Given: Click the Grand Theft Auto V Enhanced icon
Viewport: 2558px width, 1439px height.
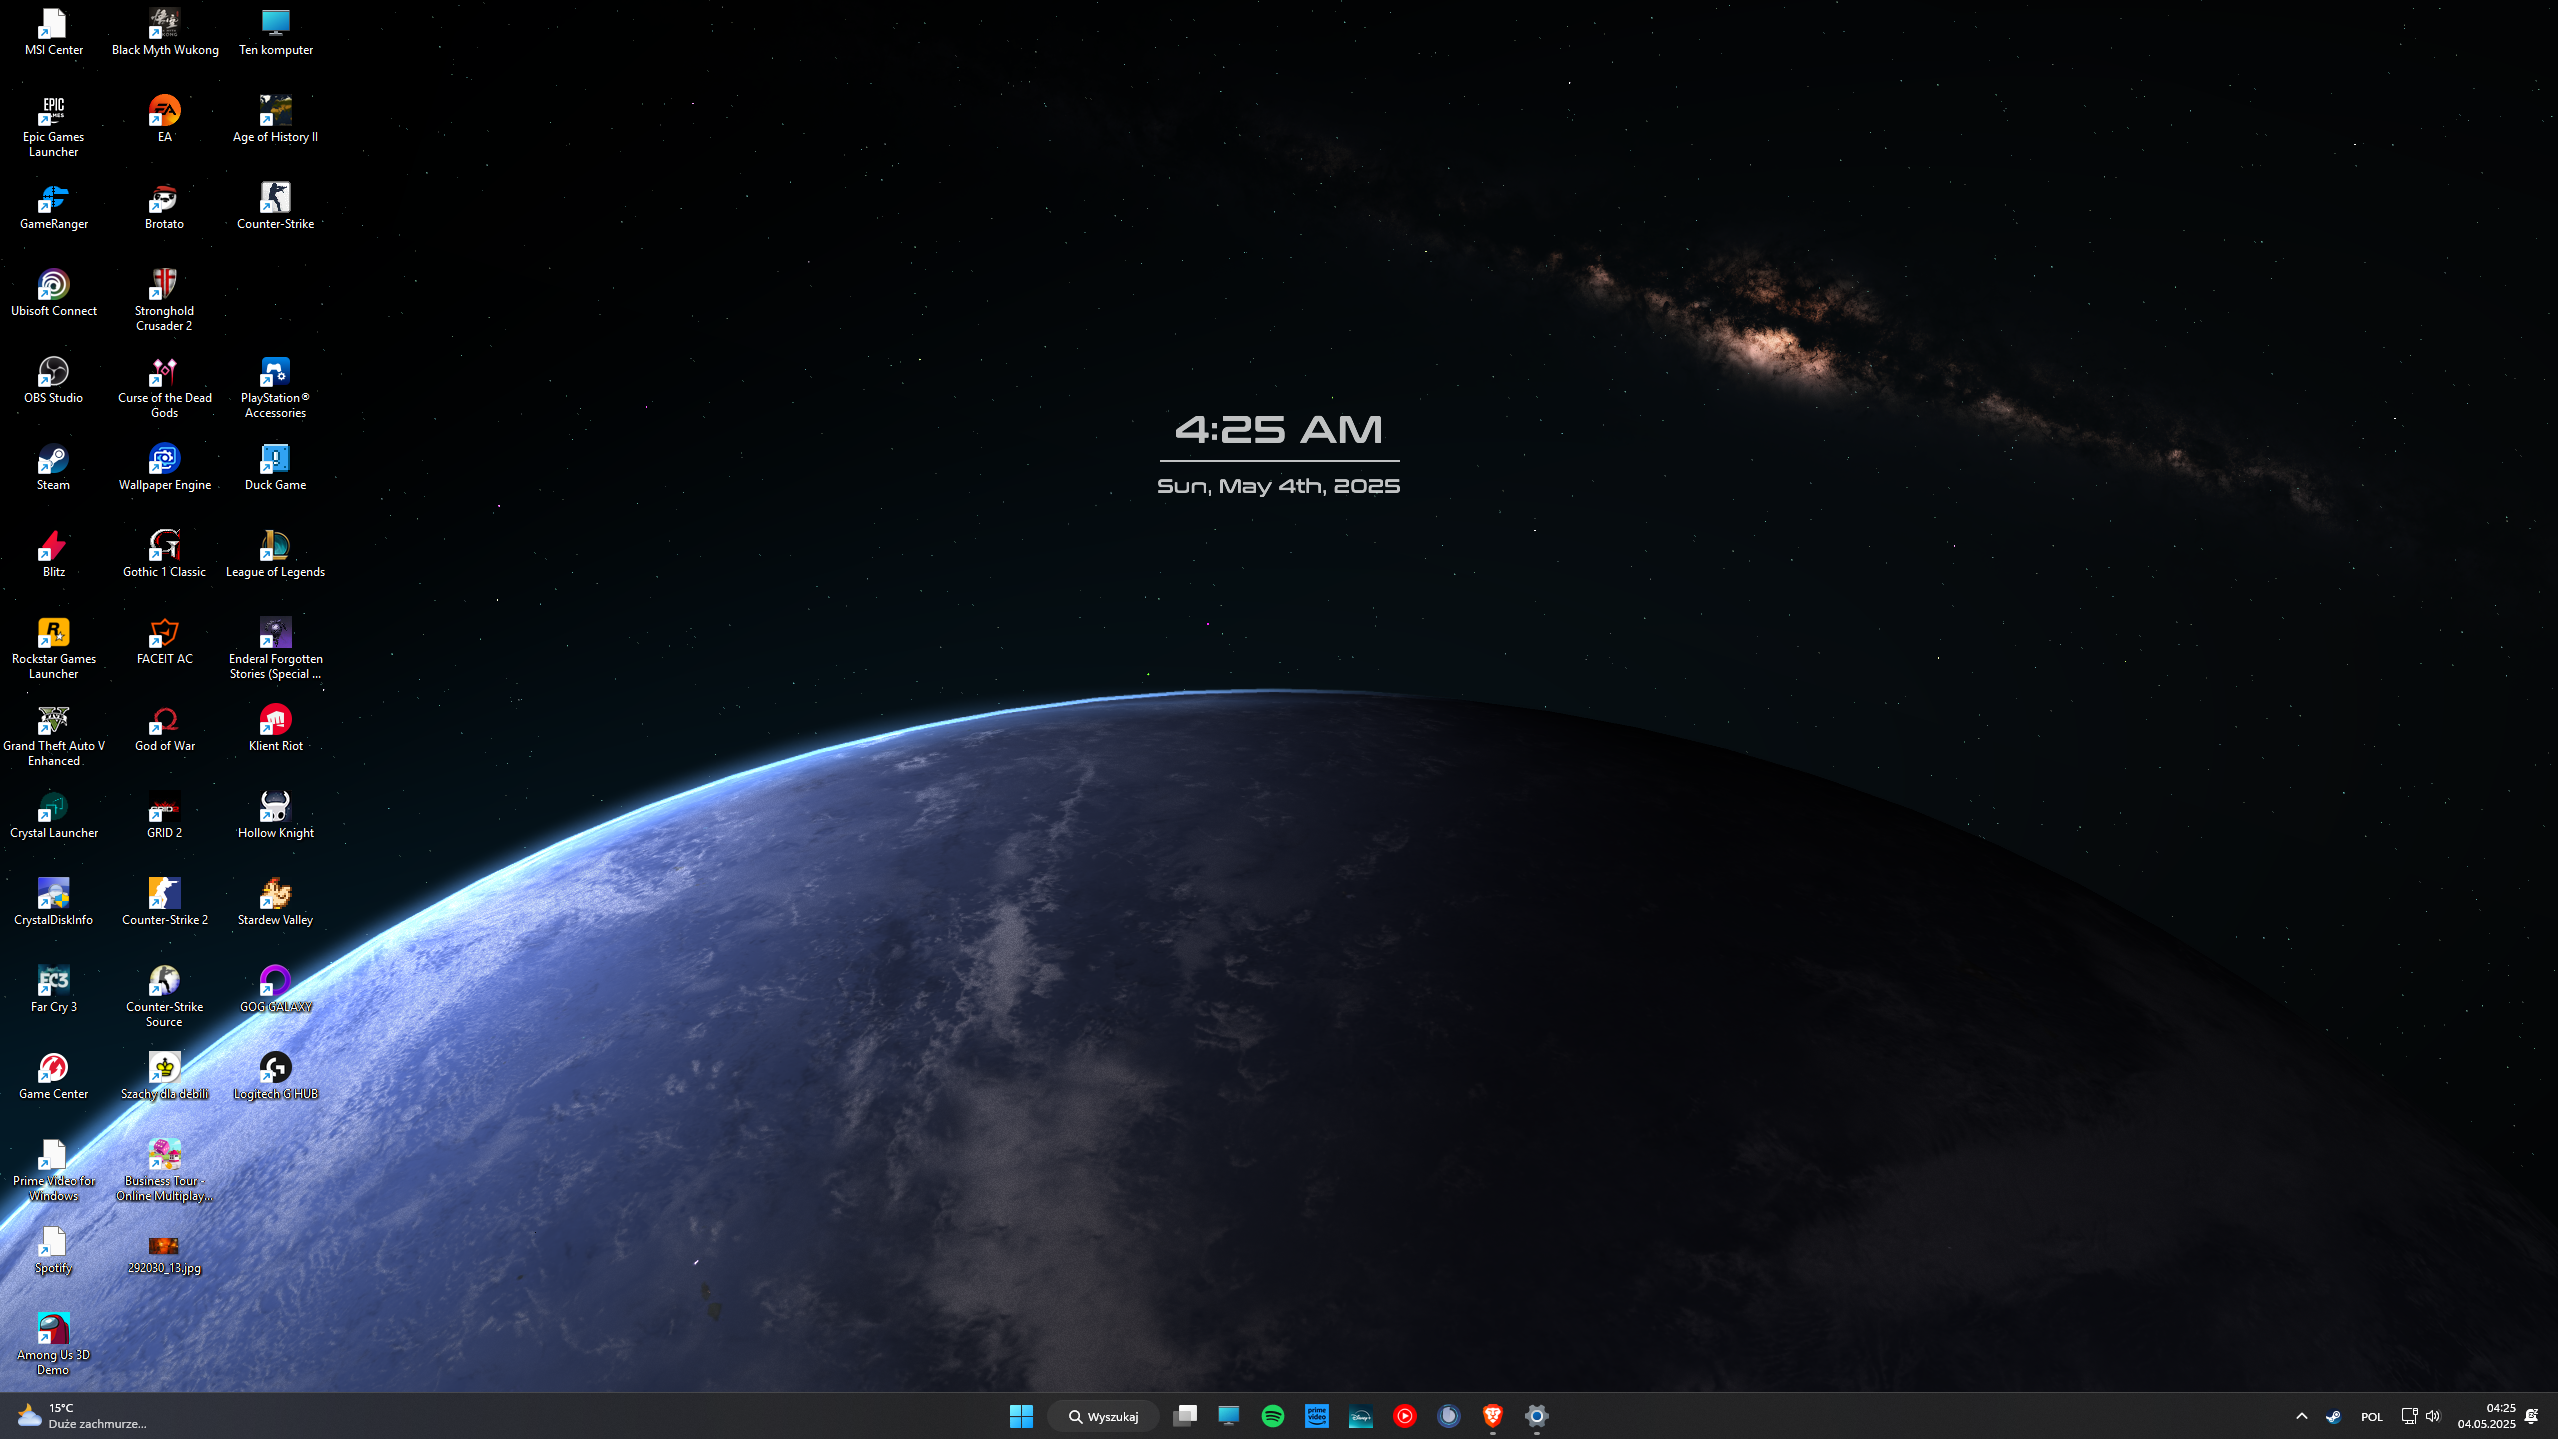Looking at the screenshot, I should tap(54, 735).
